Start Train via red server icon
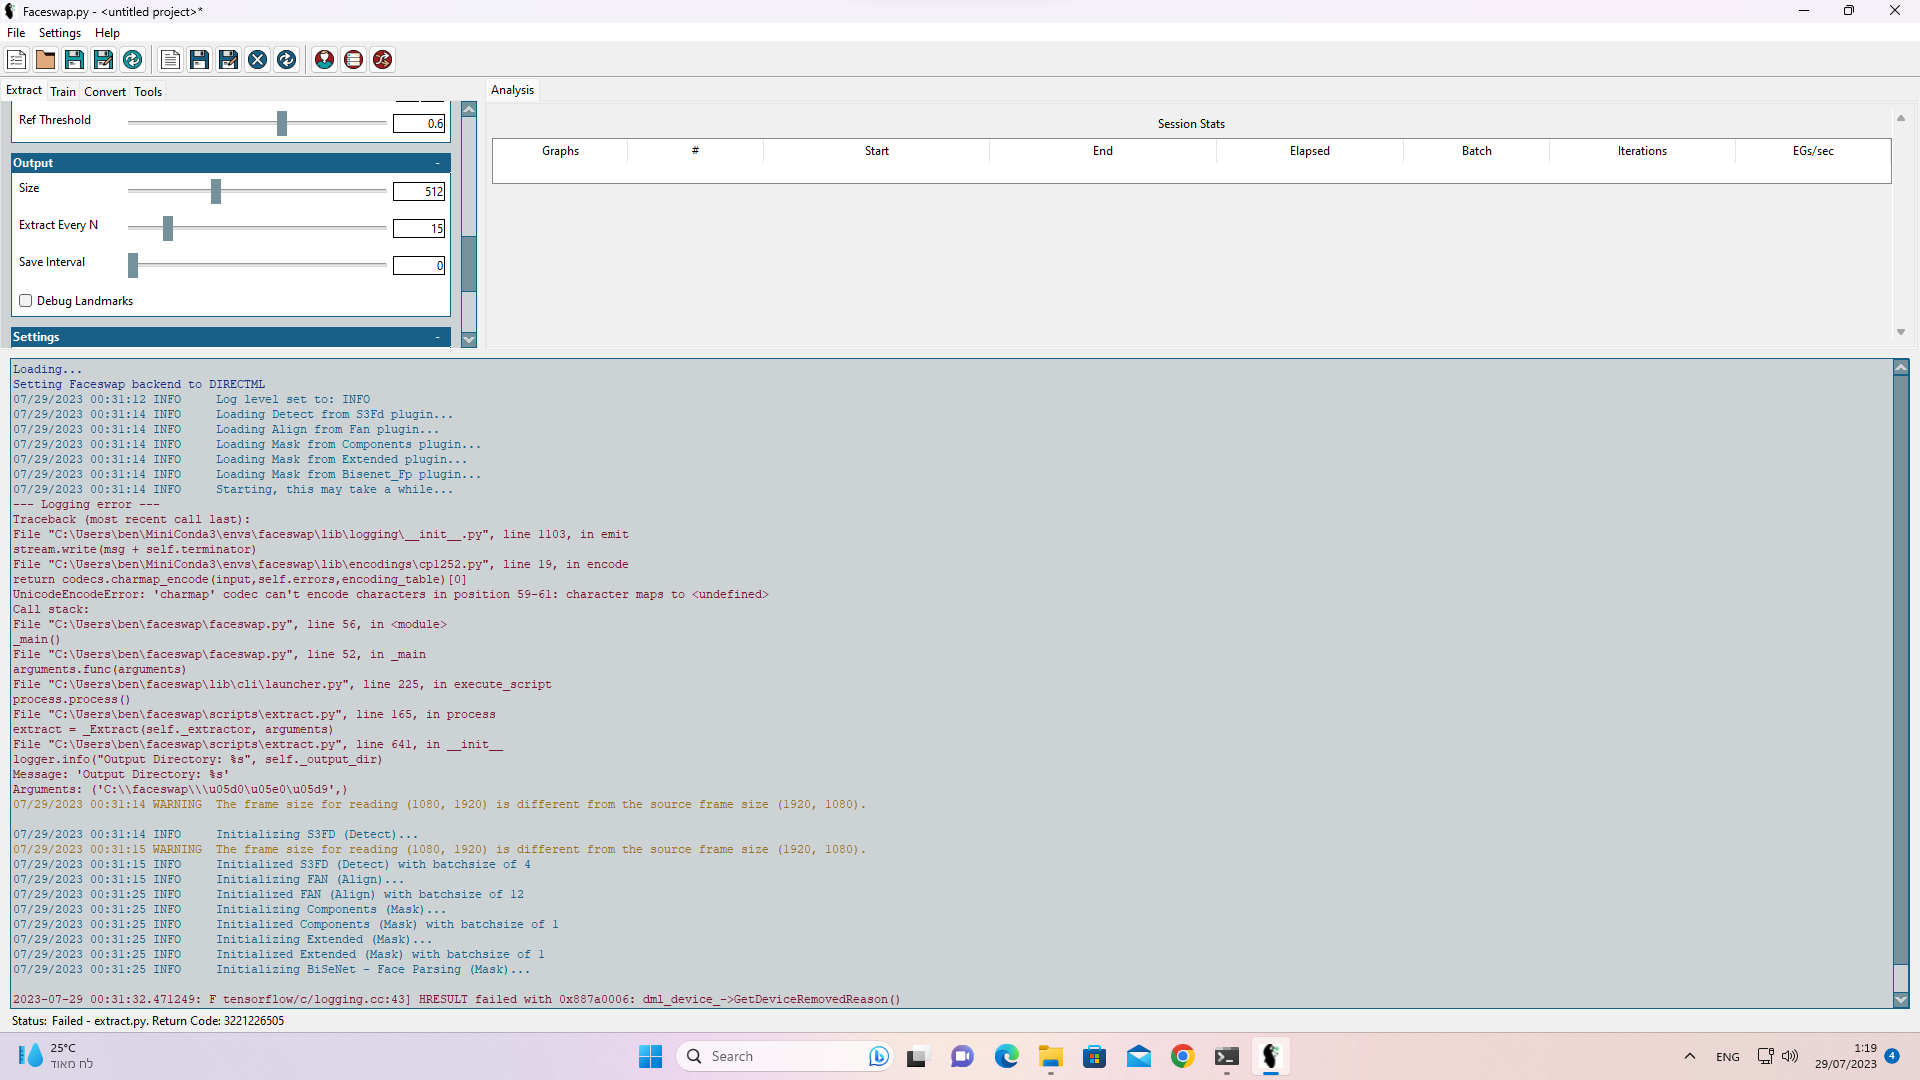1920x1080 pixels. [354, 60]
